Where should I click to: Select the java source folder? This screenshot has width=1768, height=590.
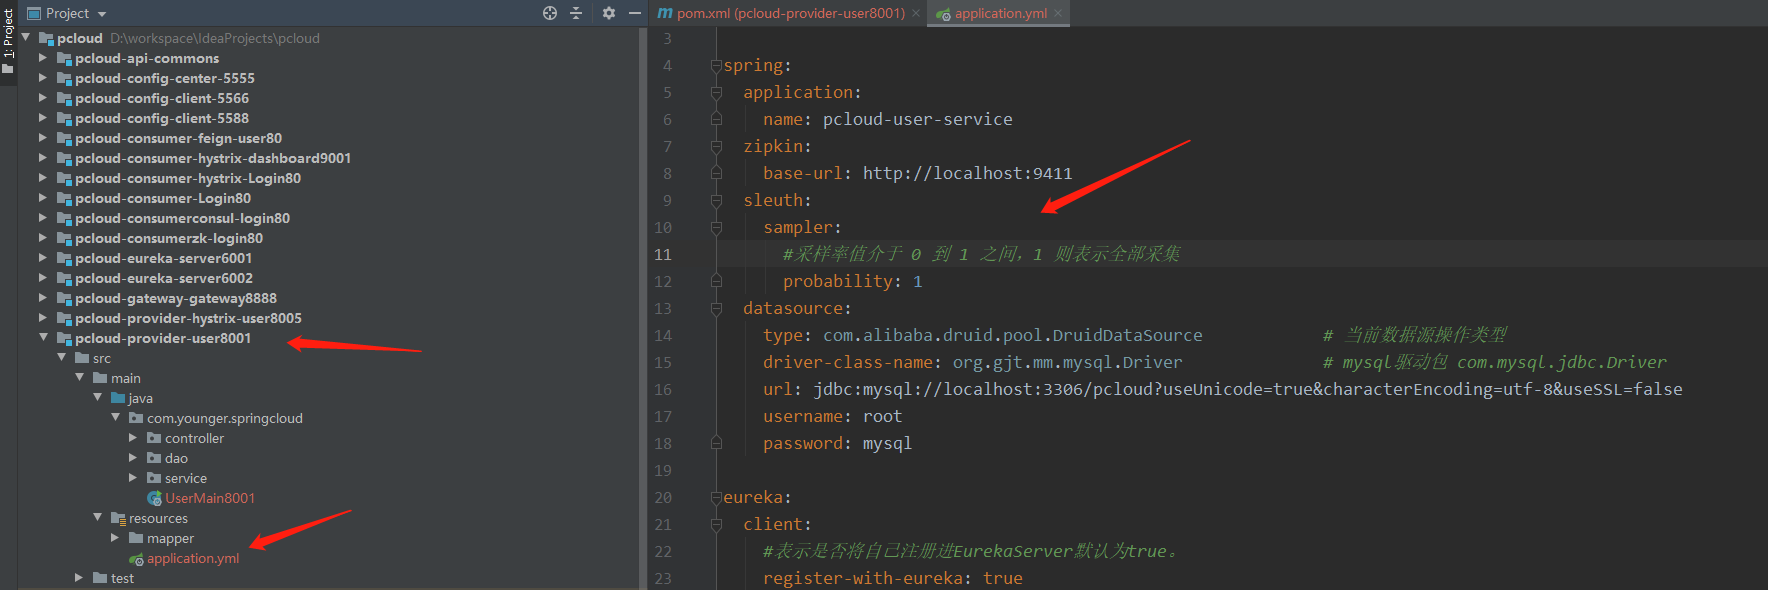(141, 398)
